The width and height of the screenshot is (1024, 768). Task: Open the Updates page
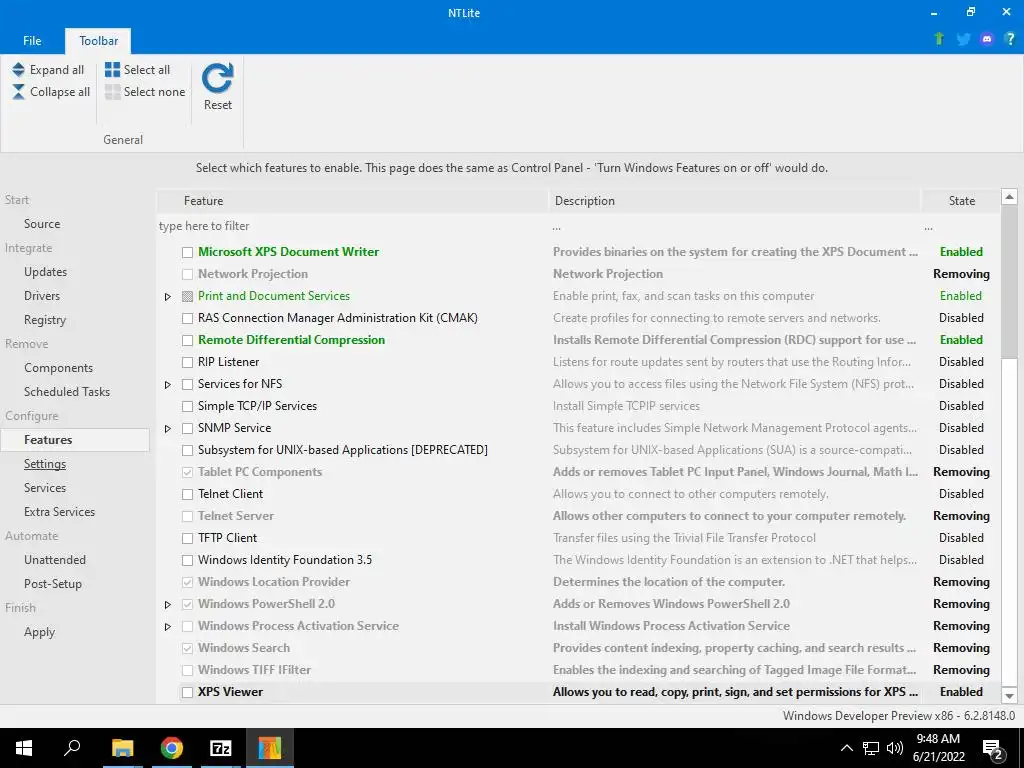46,272
